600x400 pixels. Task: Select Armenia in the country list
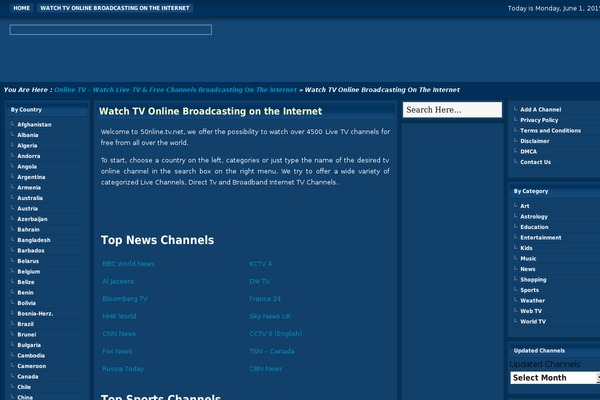[29, 188]
